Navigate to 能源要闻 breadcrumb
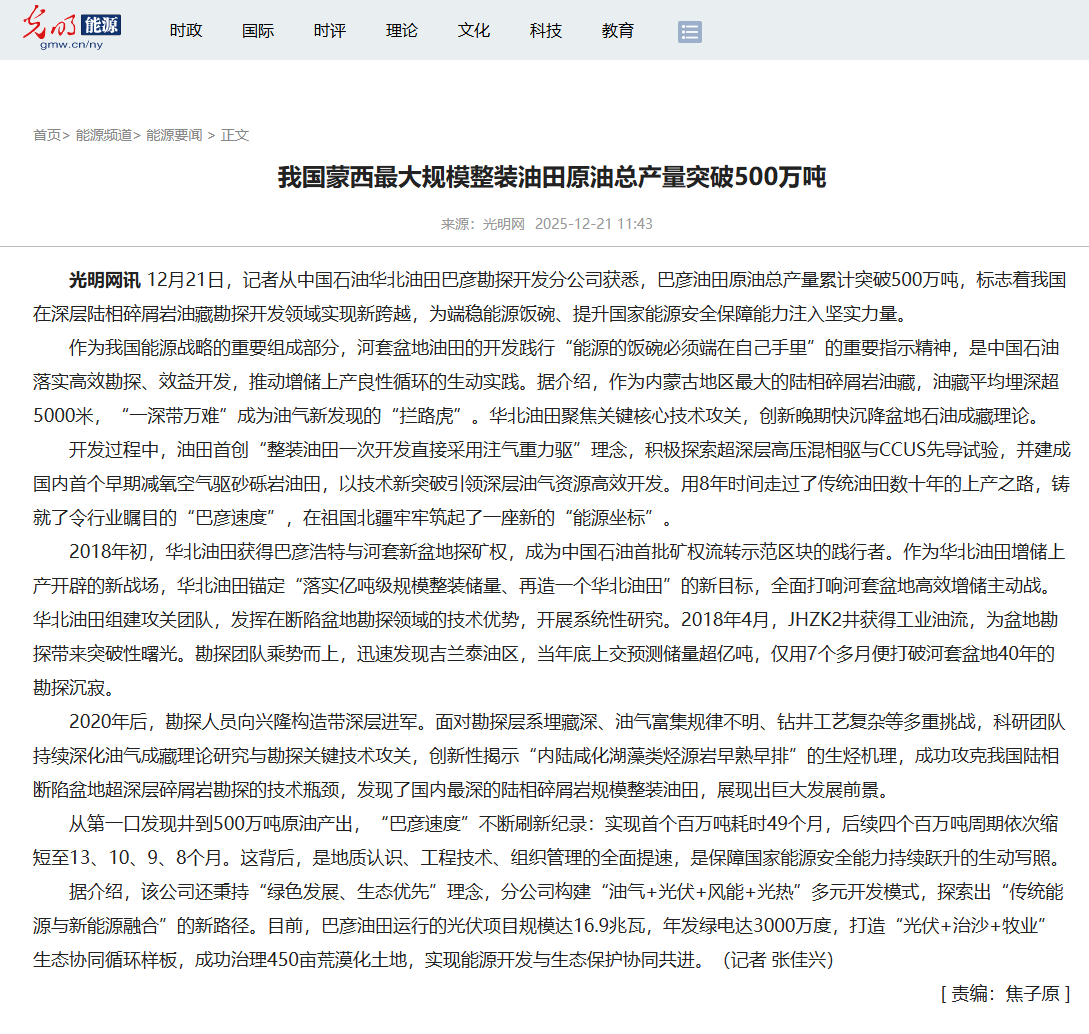This screenshot has width=1089, height=1034. pyautogui.click(x=174, y=135)
